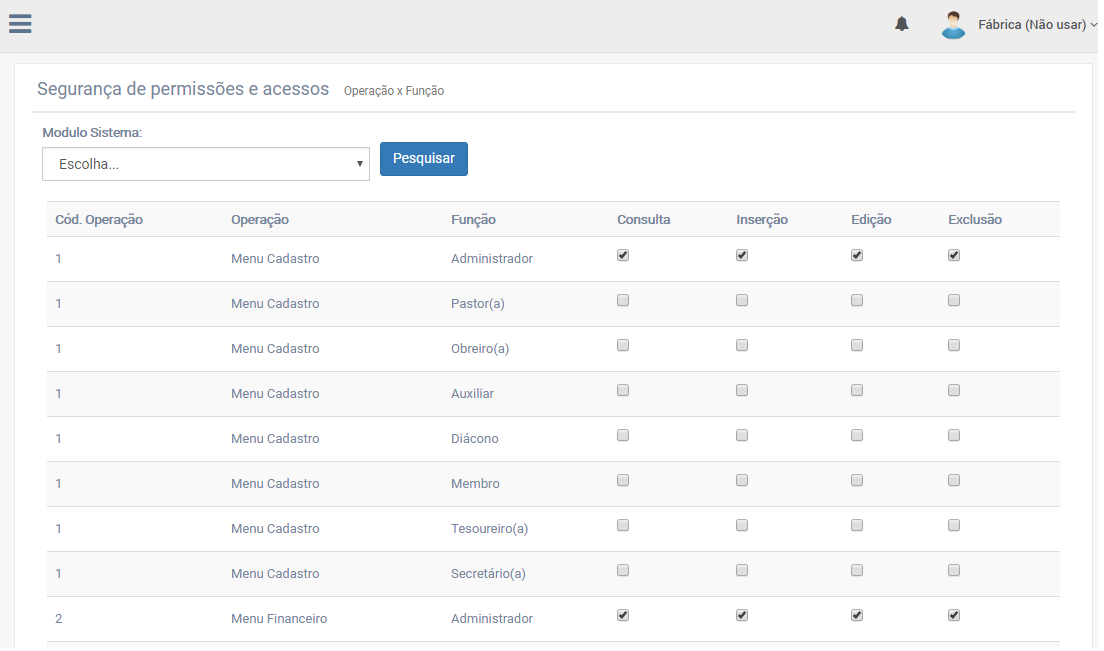Image resolution: width=1104 pixels, height=651 pixels.
Task: Uncheck Inserção for Menu Financeiro Administrador
Action: [742, 615]
